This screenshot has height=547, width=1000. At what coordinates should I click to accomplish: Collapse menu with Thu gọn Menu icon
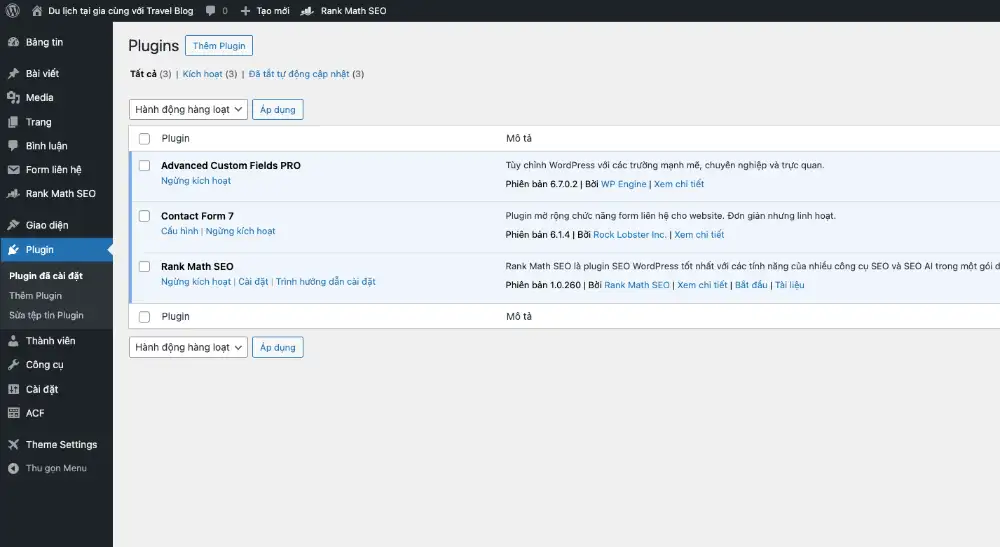[x=13, y=468]
